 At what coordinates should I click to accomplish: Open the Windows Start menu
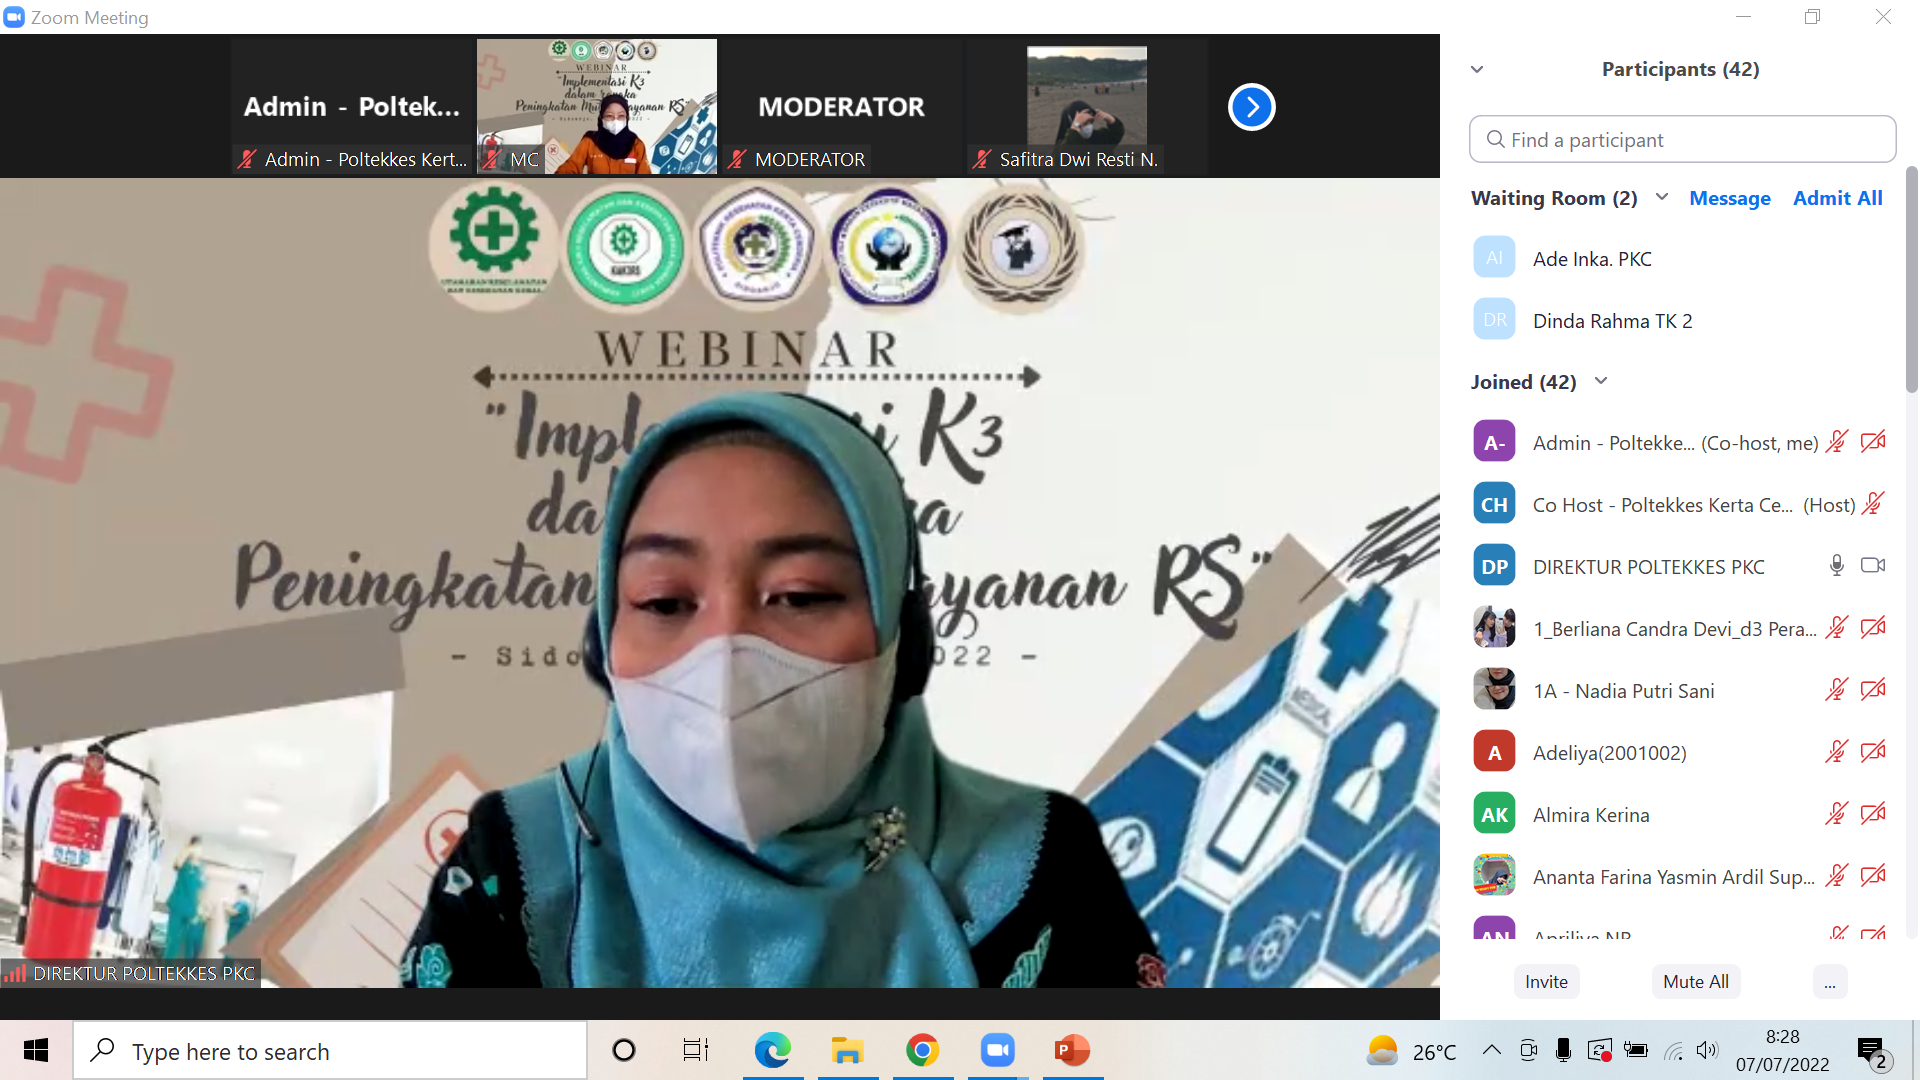tap(36, 1050)
